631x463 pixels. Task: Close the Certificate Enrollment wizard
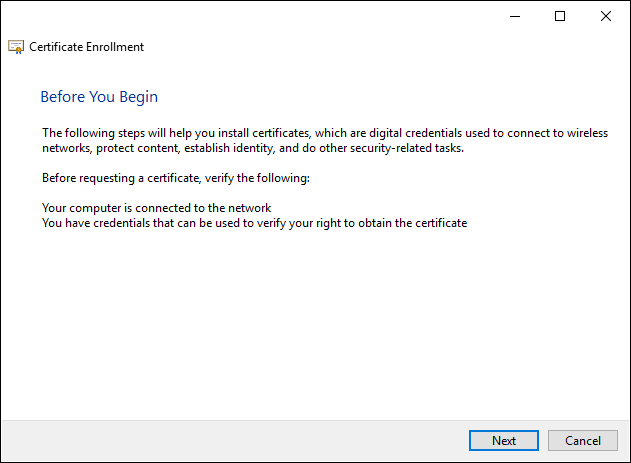(x=606, y=16)
